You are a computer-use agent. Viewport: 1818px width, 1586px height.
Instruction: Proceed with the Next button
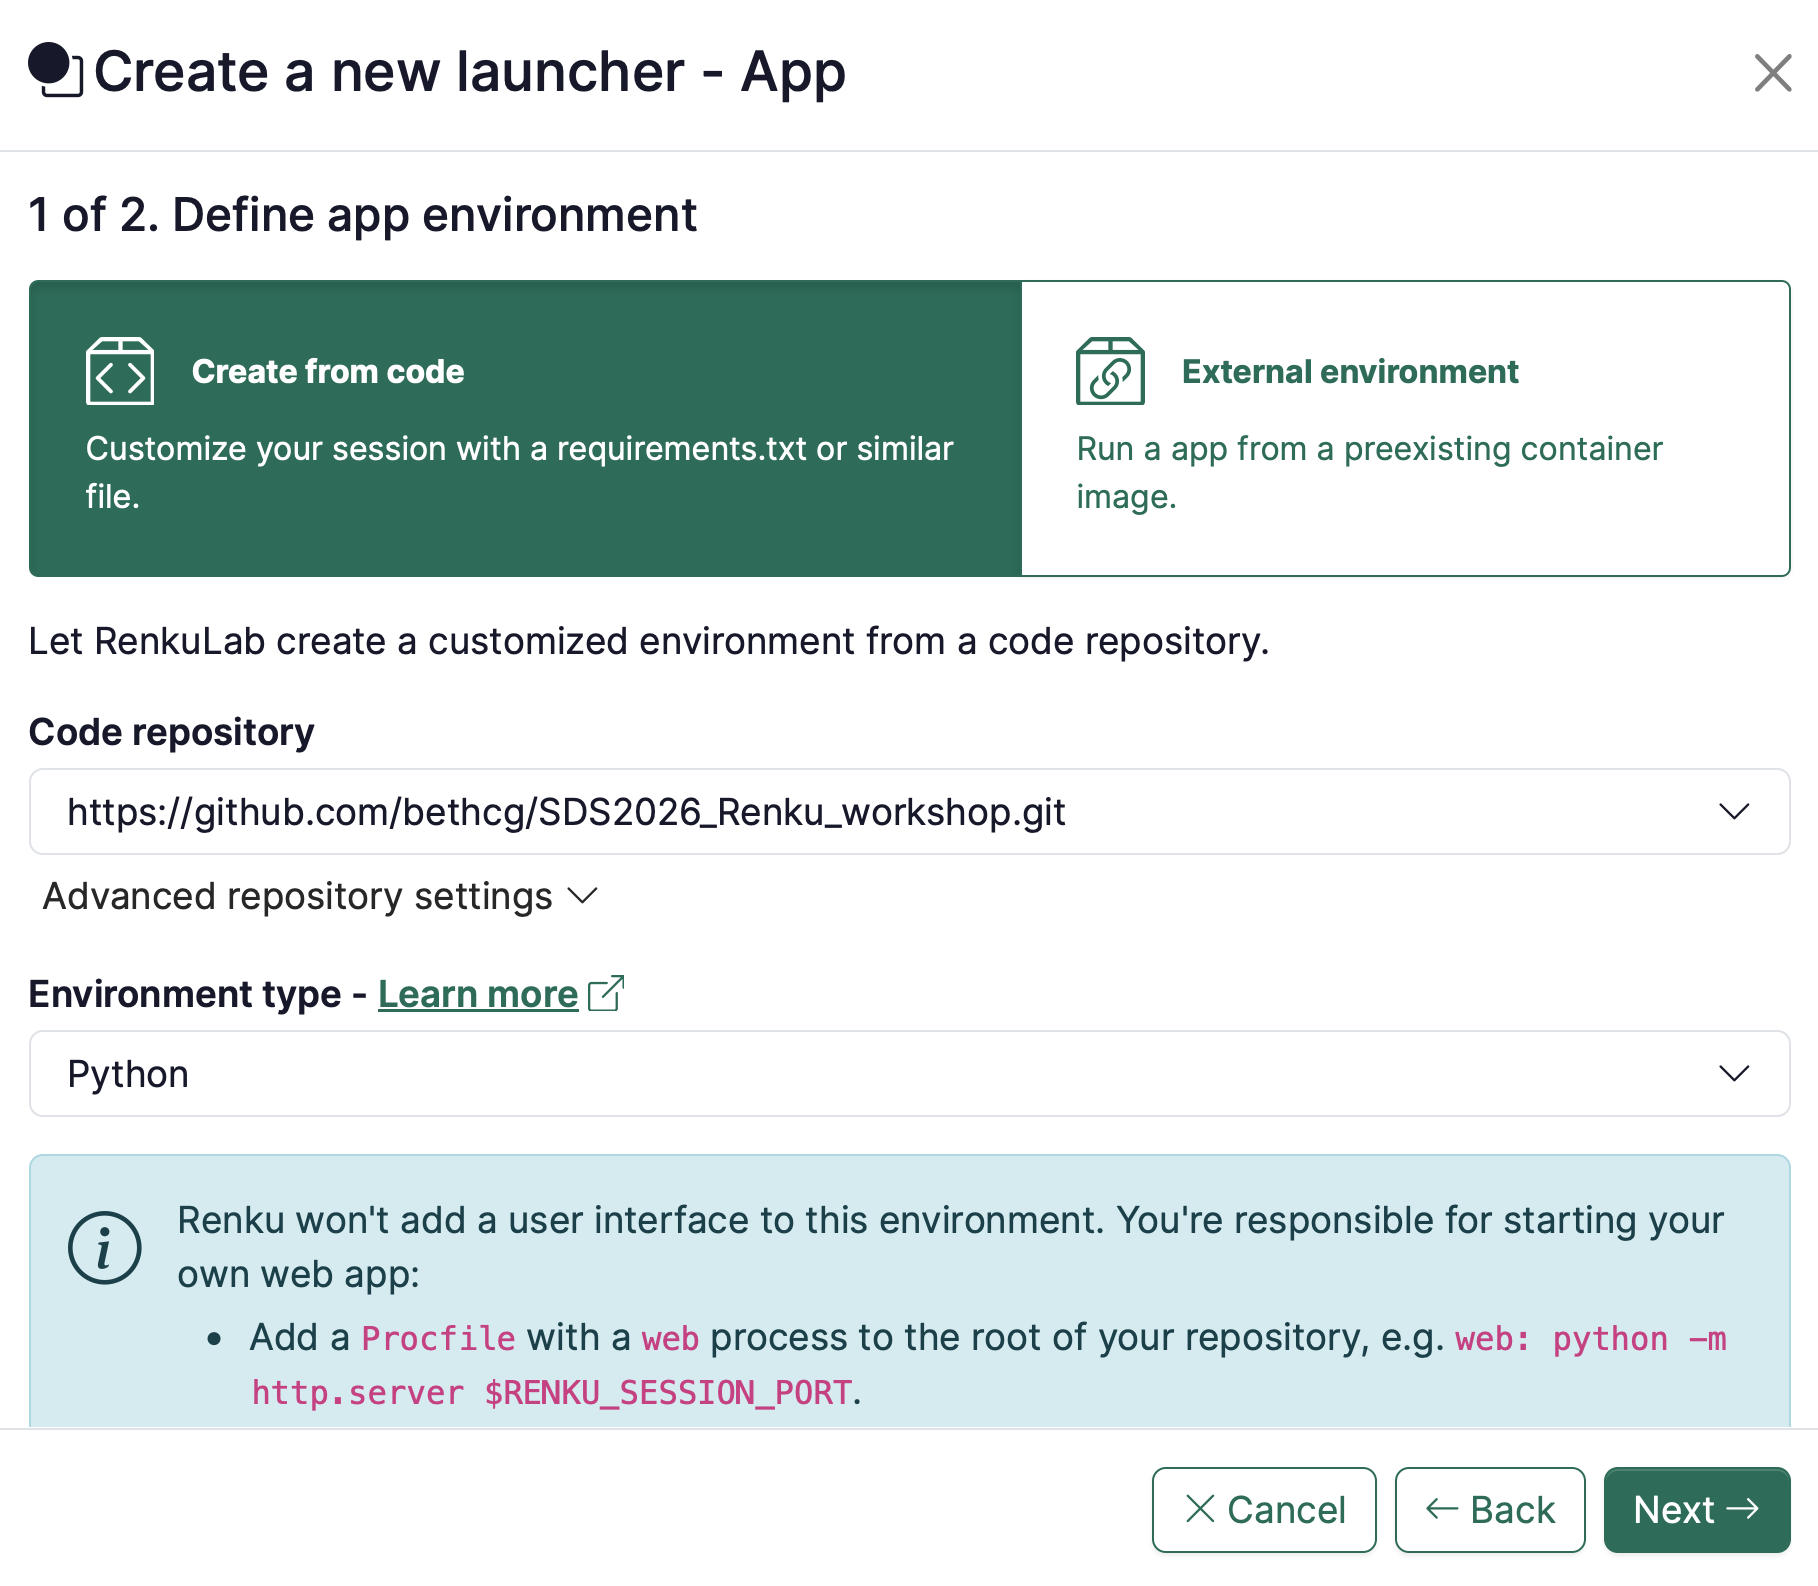(1697, 1510)
